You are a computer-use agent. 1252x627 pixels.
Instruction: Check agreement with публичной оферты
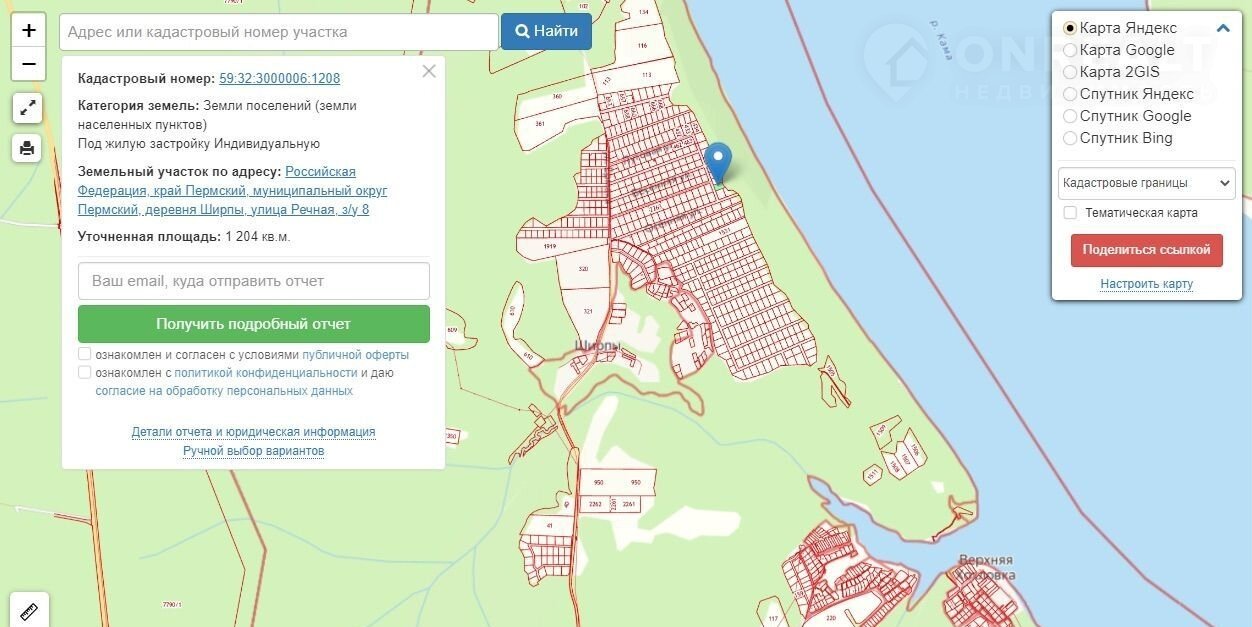[x=85, y=354]
